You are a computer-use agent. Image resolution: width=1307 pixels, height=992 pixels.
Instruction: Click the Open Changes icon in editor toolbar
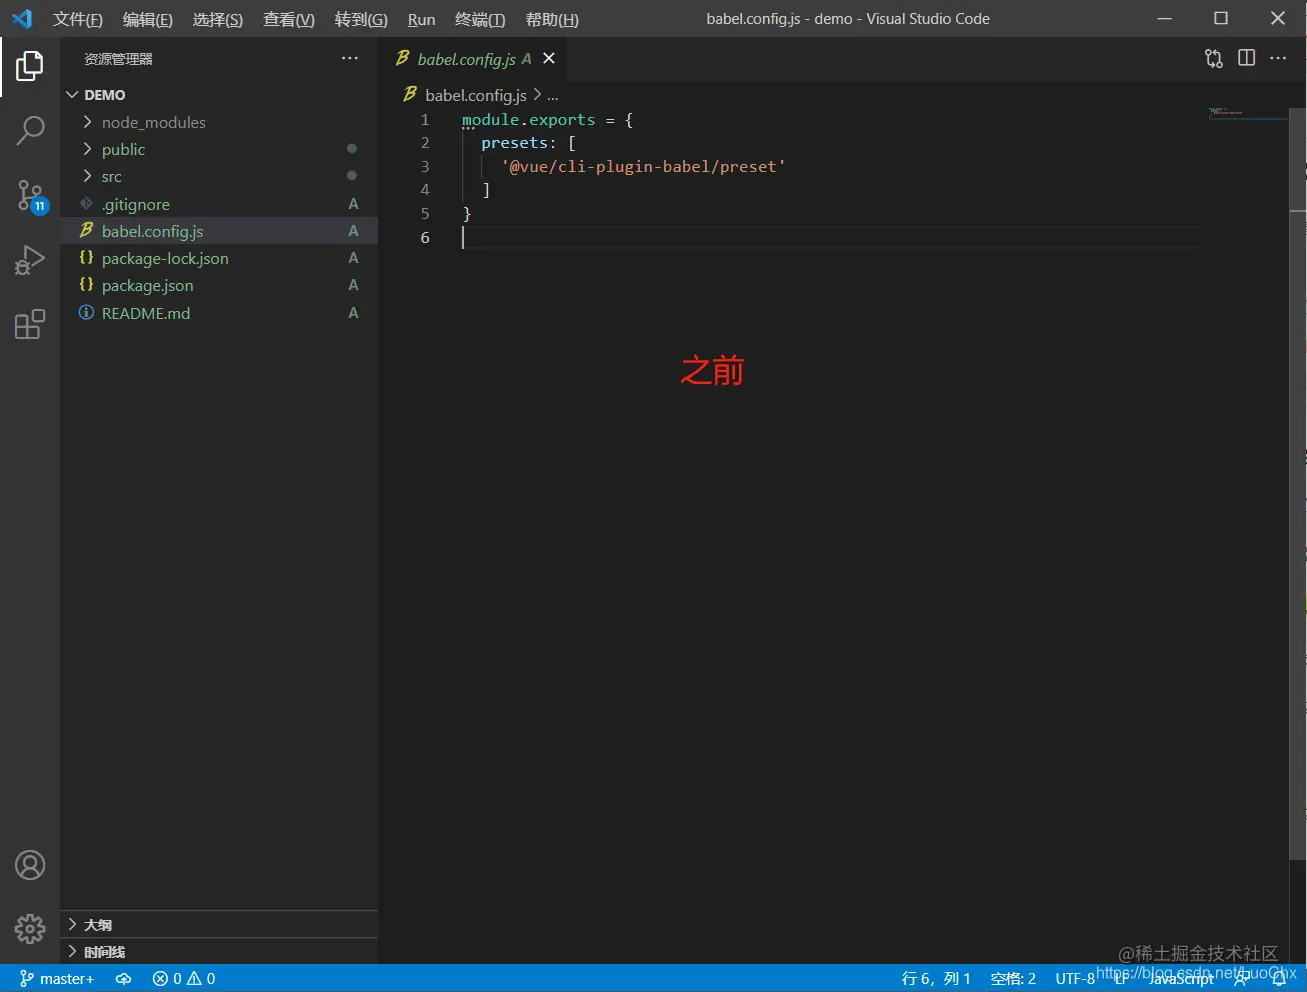tap(1214, 58)
